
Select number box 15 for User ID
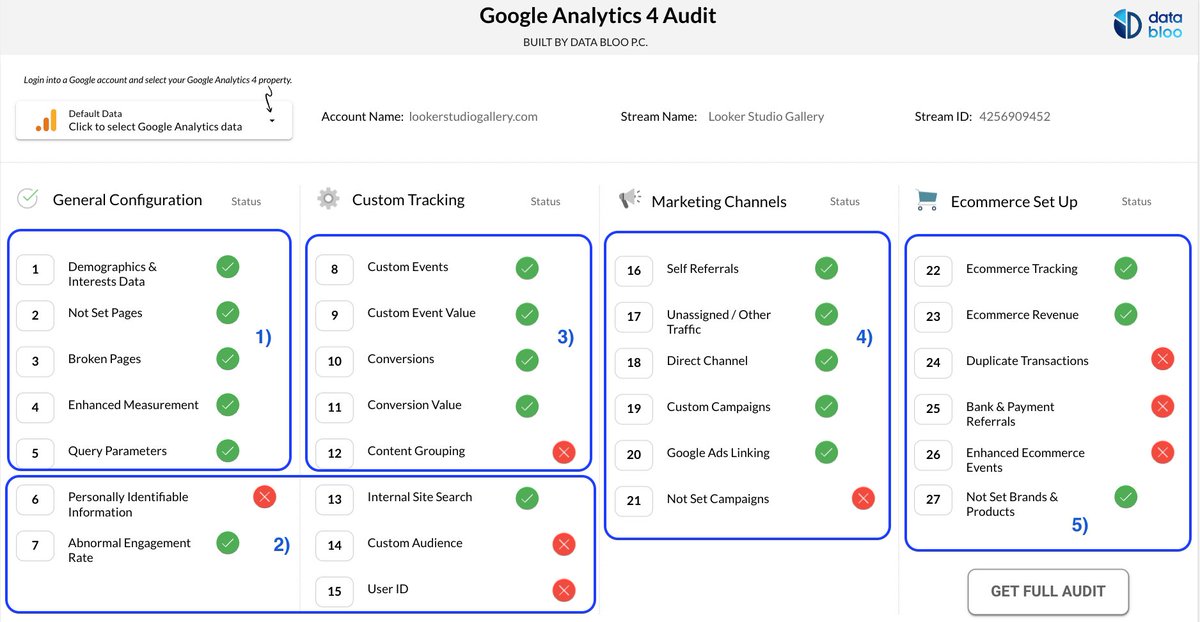click(334, 591)
